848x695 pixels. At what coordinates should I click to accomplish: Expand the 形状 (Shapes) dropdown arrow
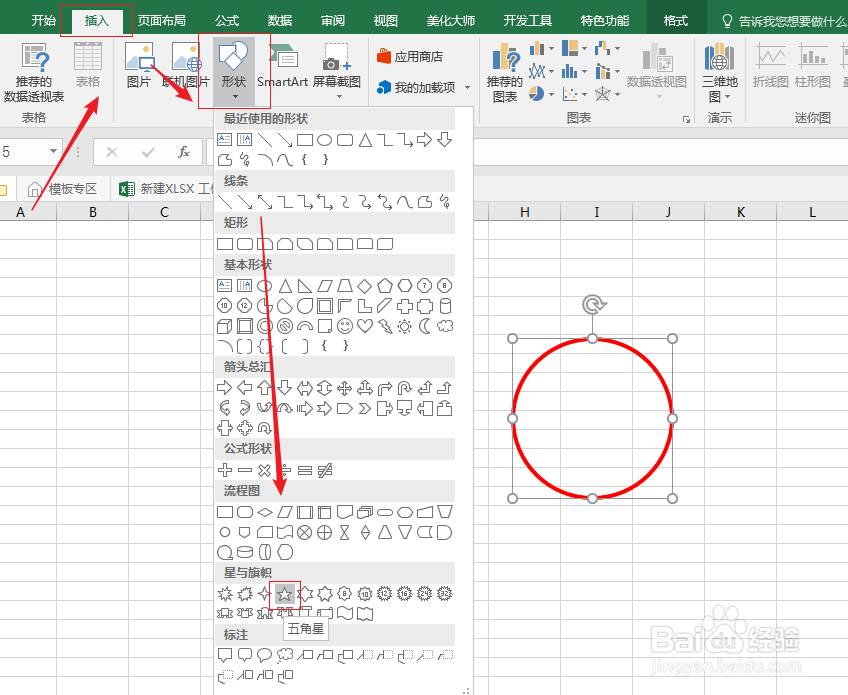(x=233, y=96)
